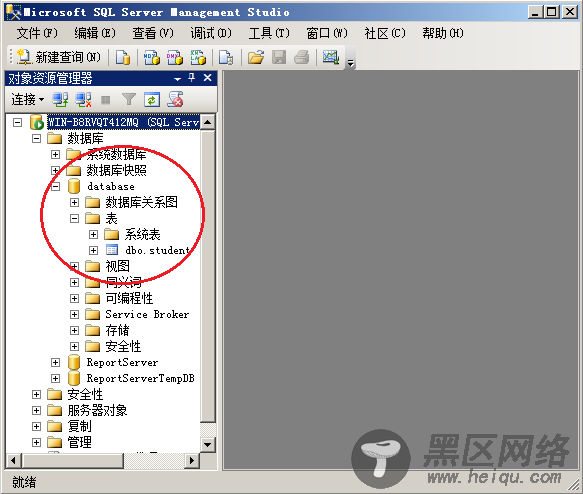Open the File (文件) menu
Viewport: 583px width, 494px height.
coord(37,33)
